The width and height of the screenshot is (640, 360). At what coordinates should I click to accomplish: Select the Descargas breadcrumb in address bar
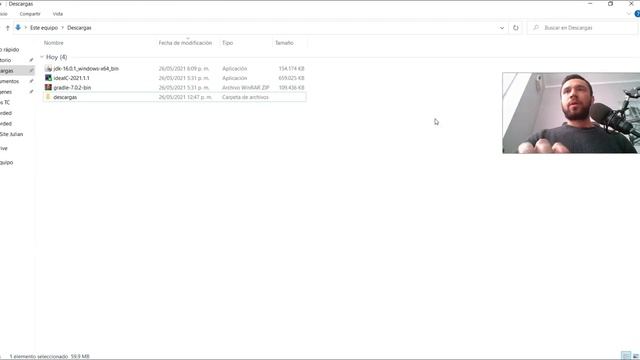[79, 28]
